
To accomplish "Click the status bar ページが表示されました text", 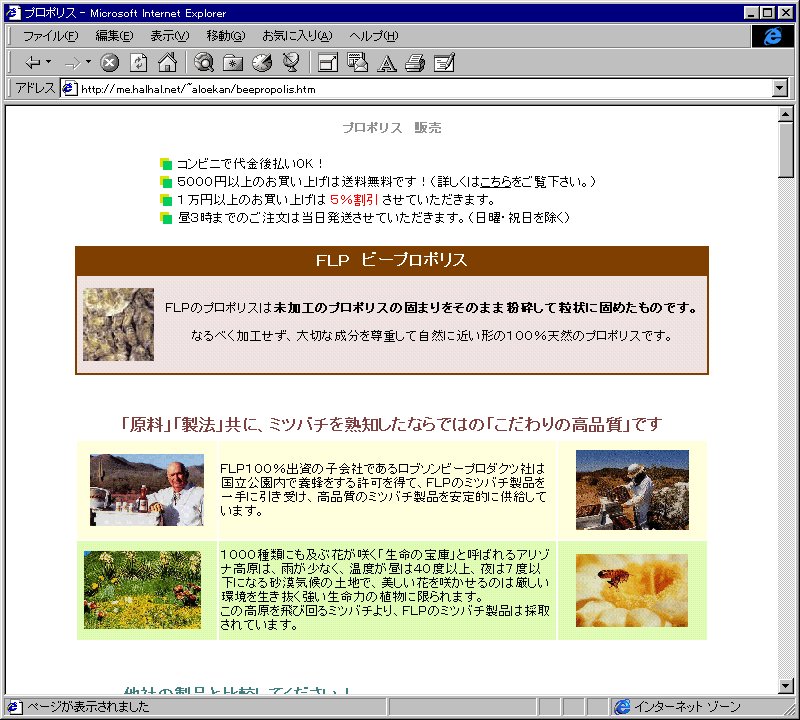I will point(88,707).
